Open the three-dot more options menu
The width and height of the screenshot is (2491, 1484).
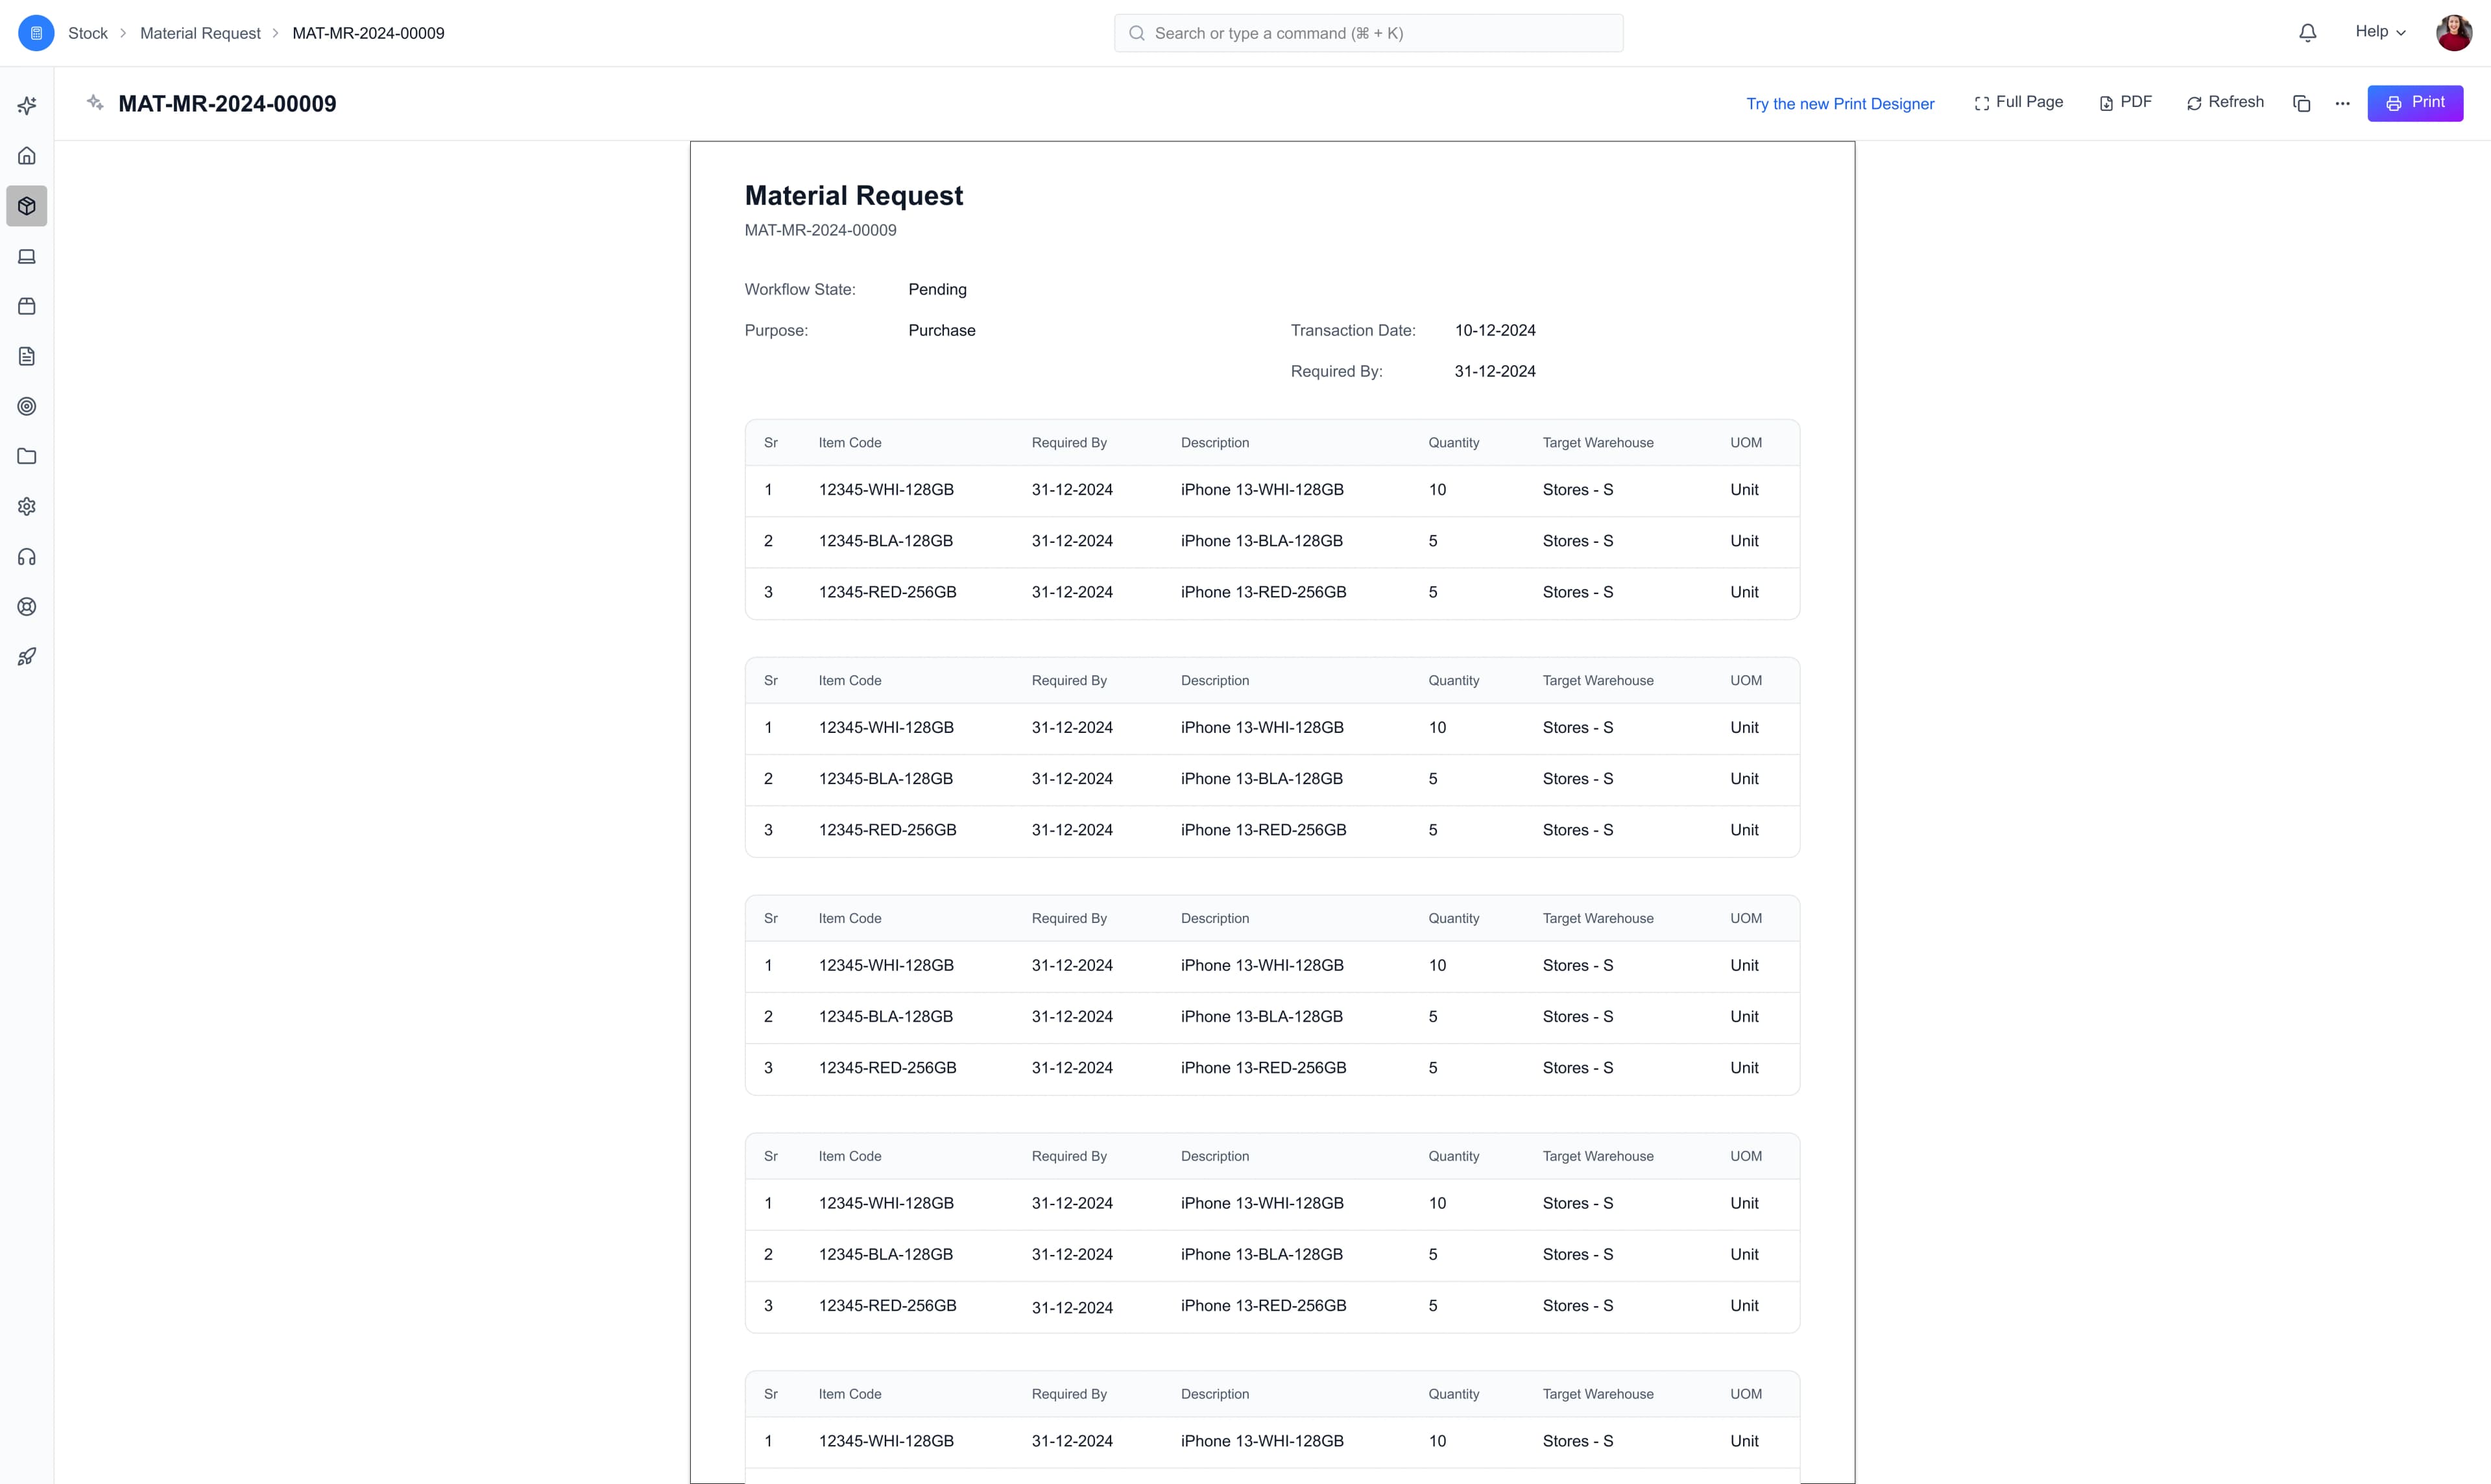click(2343, 103)
